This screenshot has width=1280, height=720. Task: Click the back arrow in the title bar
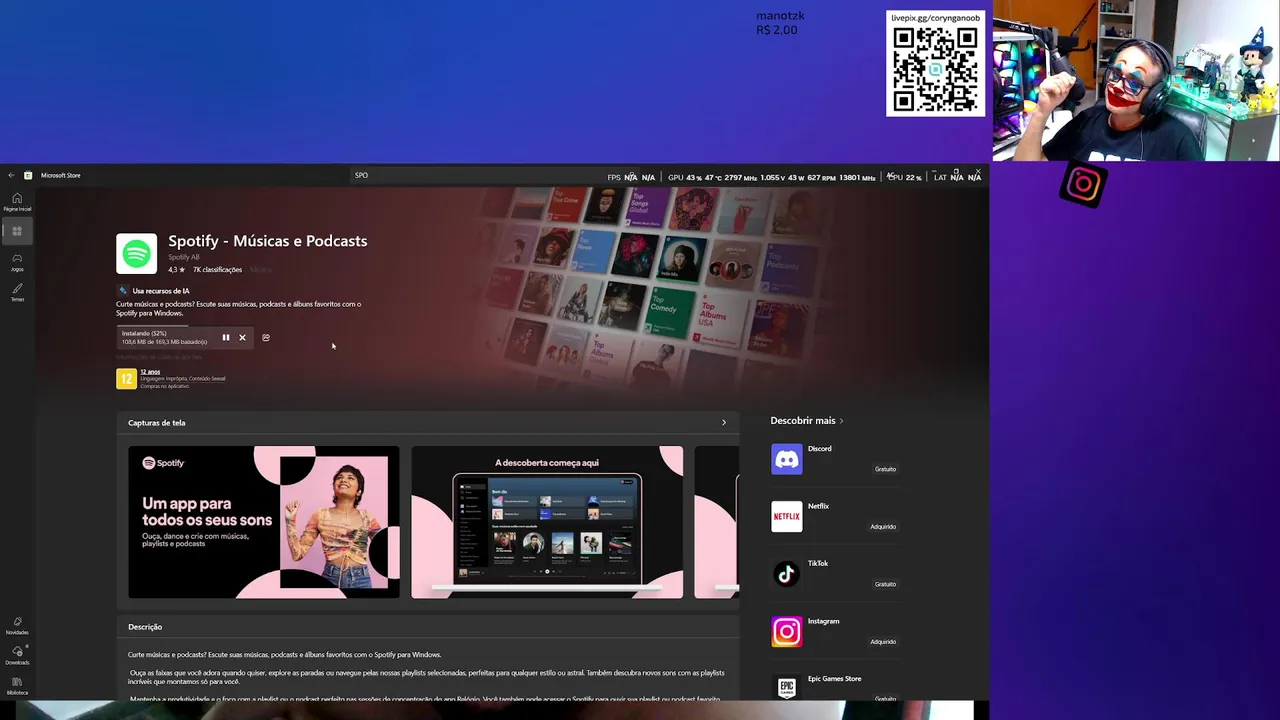[x=11, y=175]
